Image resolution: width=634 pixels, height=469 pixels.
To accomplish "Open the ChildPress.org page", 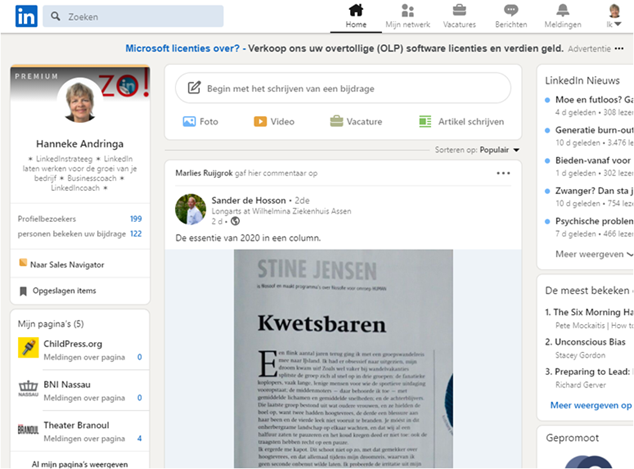I will click(x=73, y=343).
